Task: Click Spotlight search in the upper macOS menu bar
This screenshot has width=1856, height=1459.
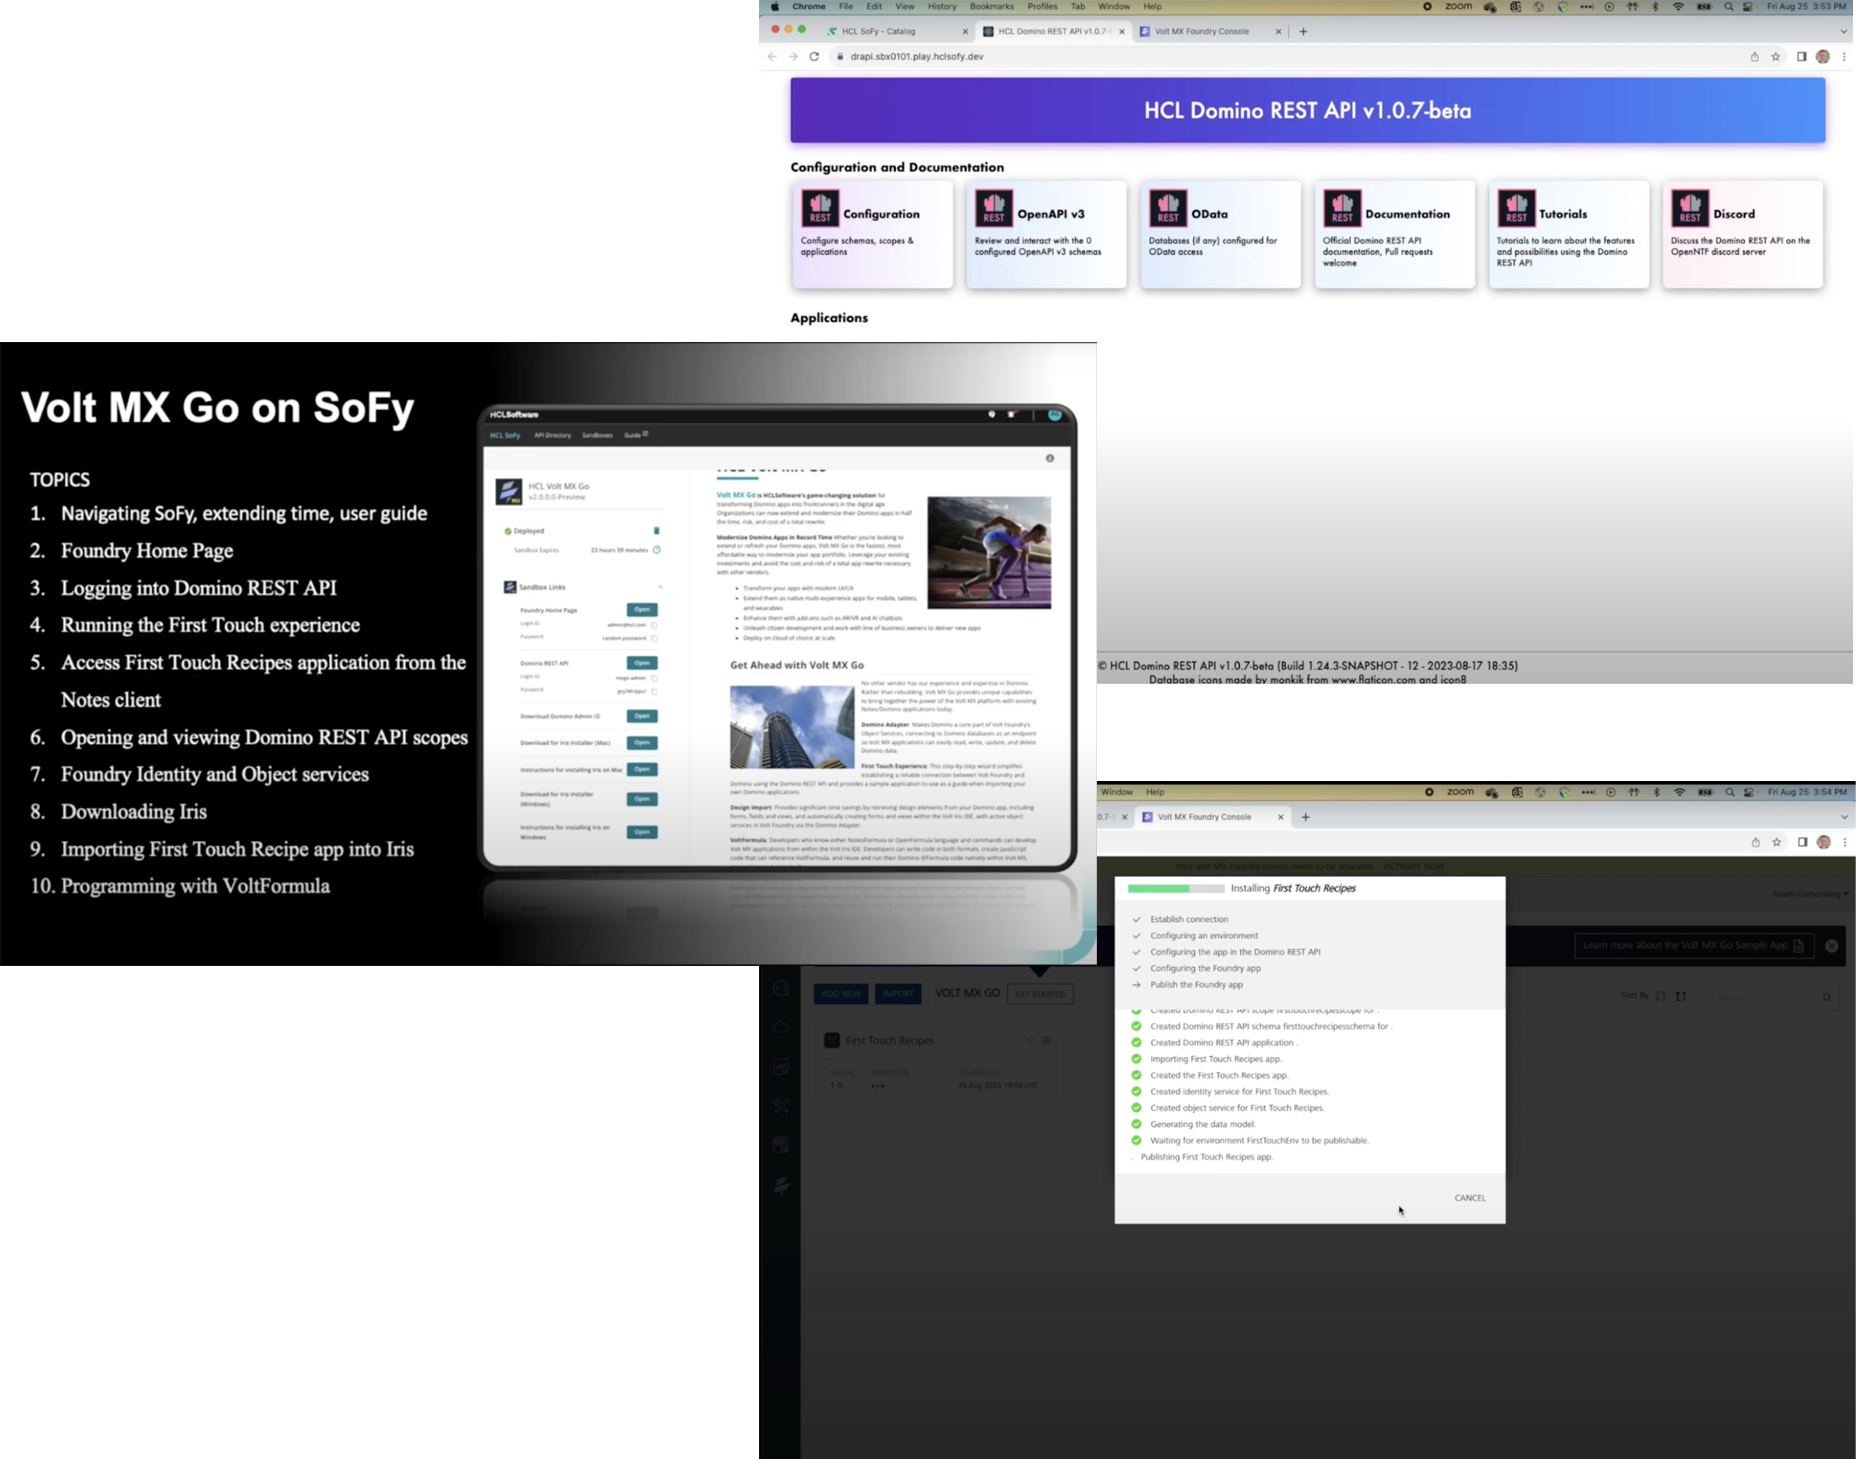Action: (1728, 7)
